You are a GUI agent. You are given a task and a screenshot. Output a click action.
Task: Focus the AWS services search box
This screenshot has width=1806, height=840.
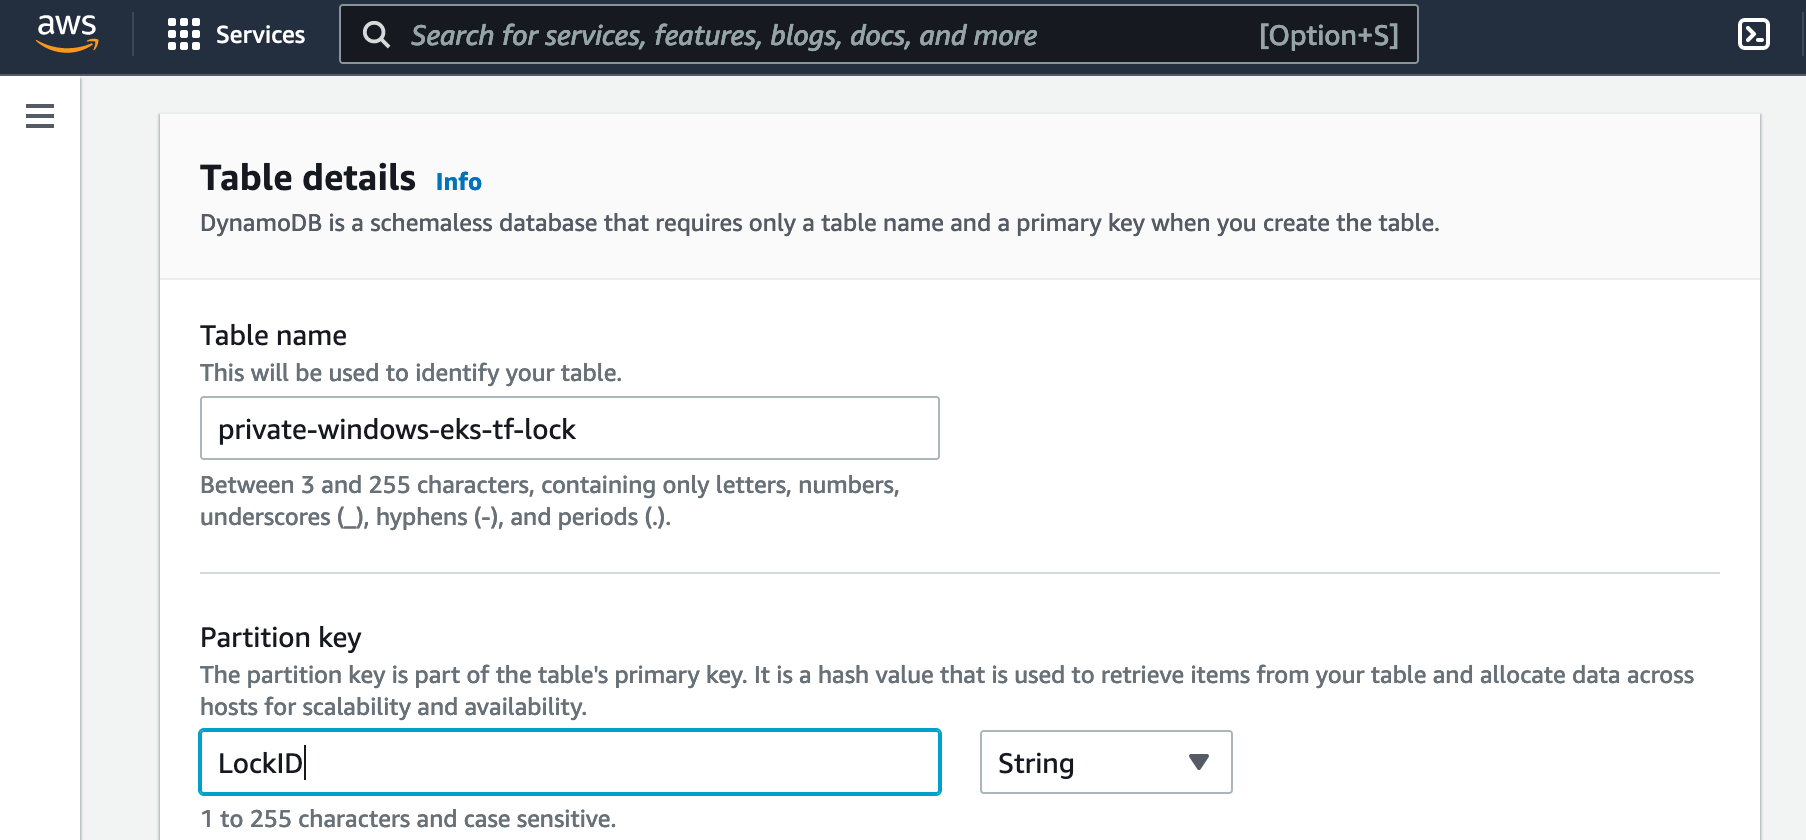[800, 35]
